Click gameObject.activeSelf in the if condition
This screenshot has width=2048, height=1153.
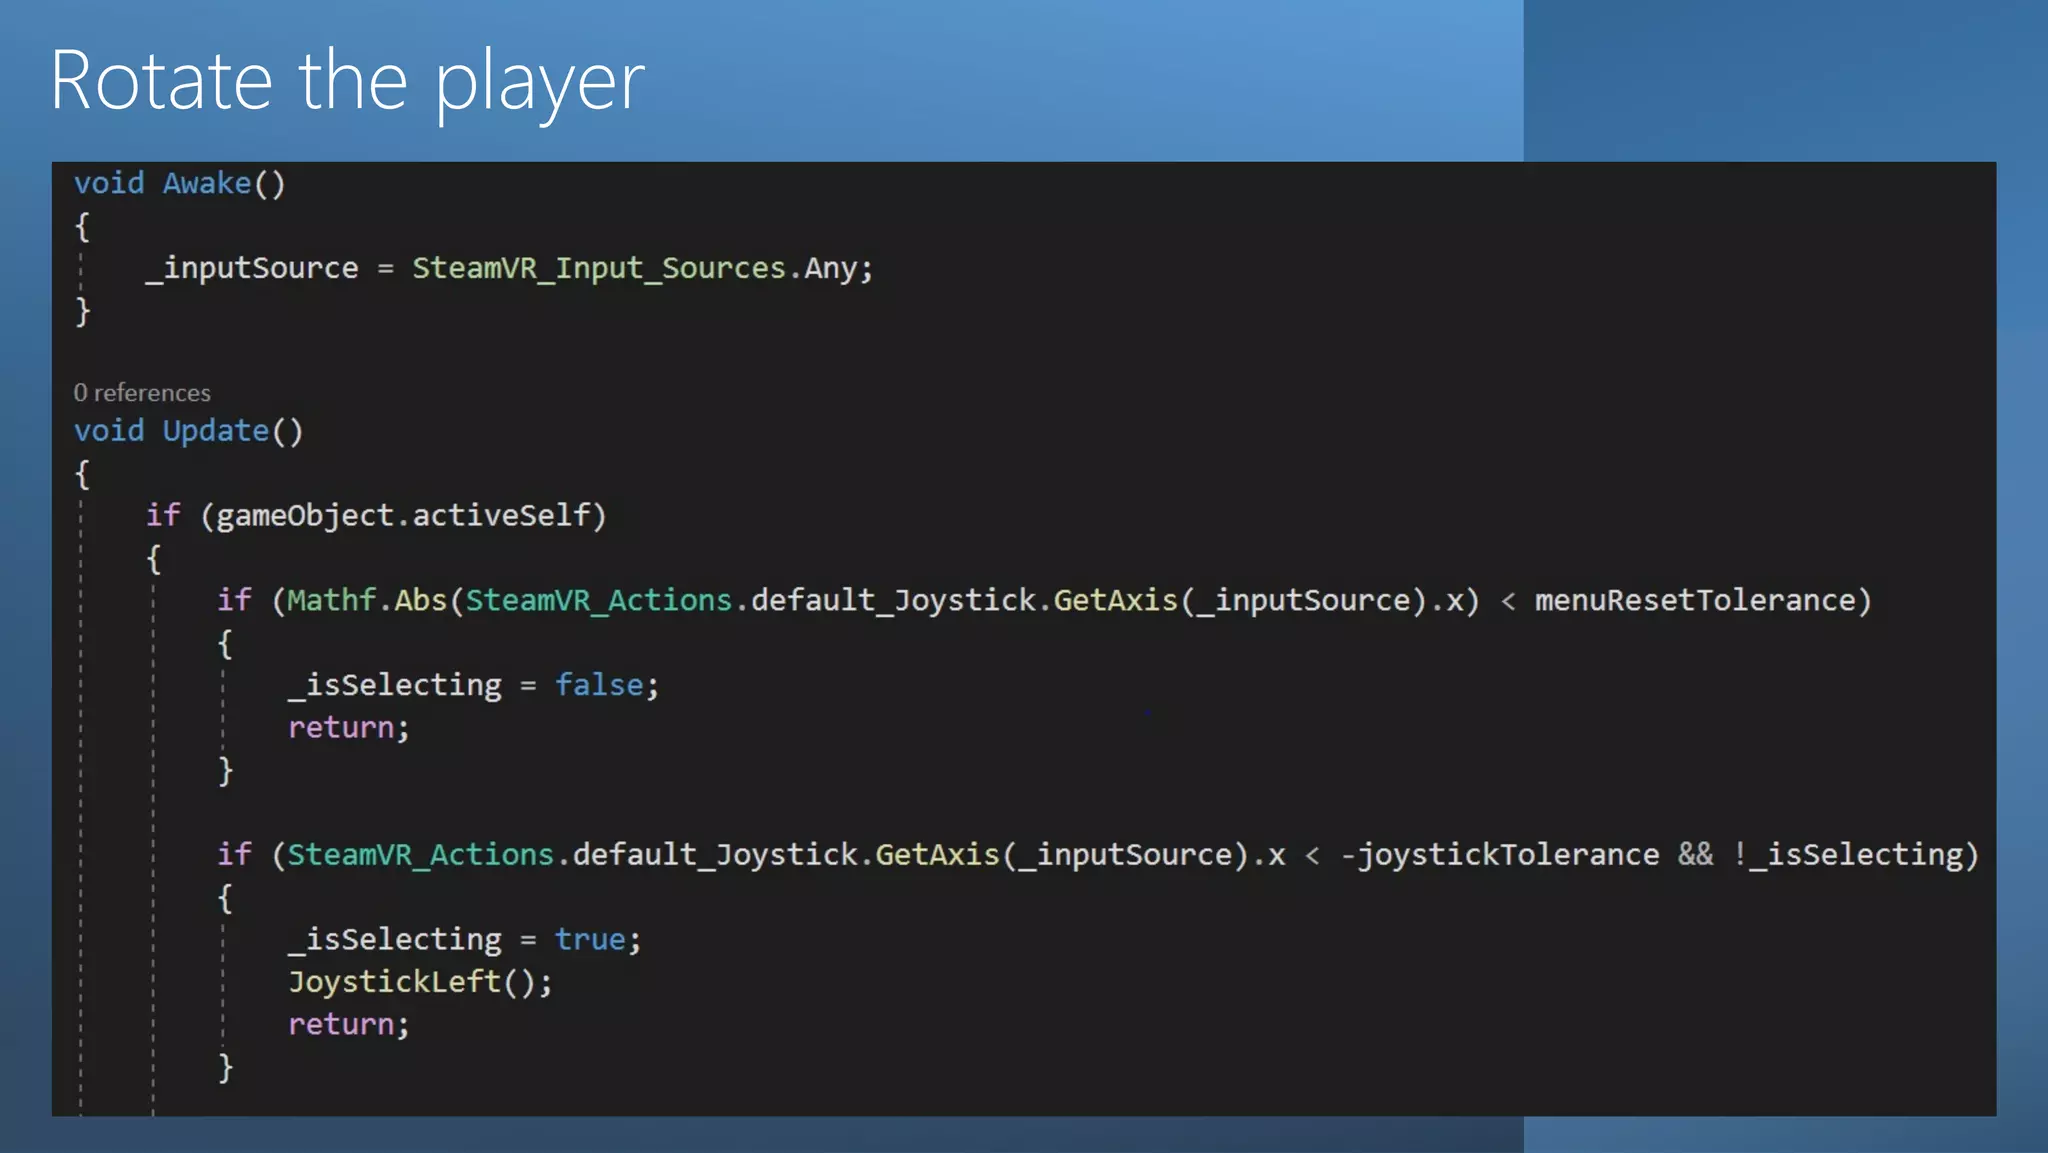(x=403, y=515)
